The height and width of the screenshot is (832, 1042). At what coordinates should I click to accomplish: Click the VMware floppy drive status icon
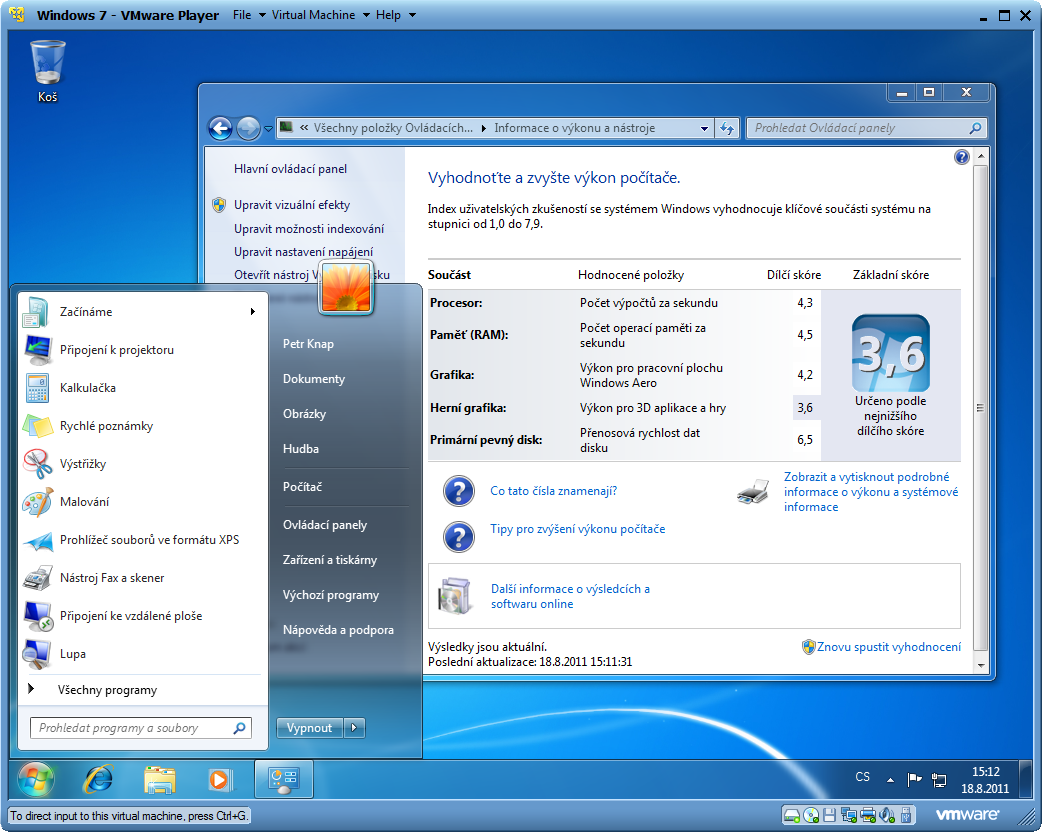[x=829, y=815]
